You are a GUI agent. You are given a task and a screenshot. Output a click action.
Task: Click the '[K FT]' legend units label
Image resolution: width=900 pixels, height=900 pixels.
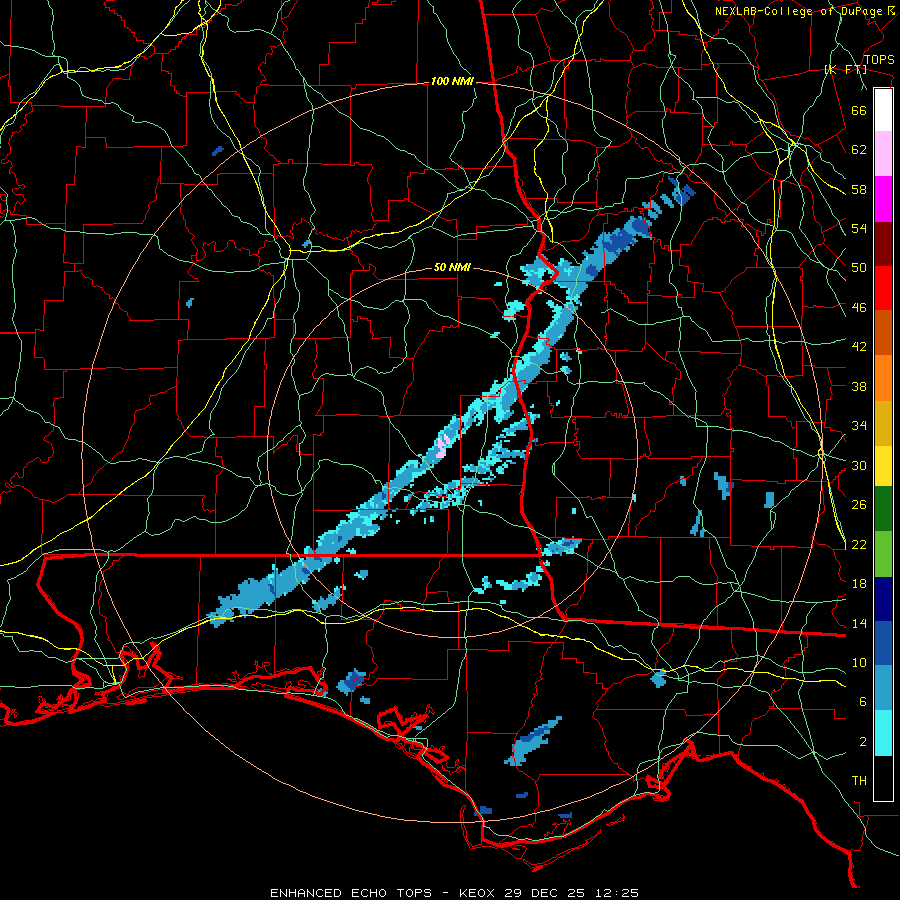[x=845, y=69]
